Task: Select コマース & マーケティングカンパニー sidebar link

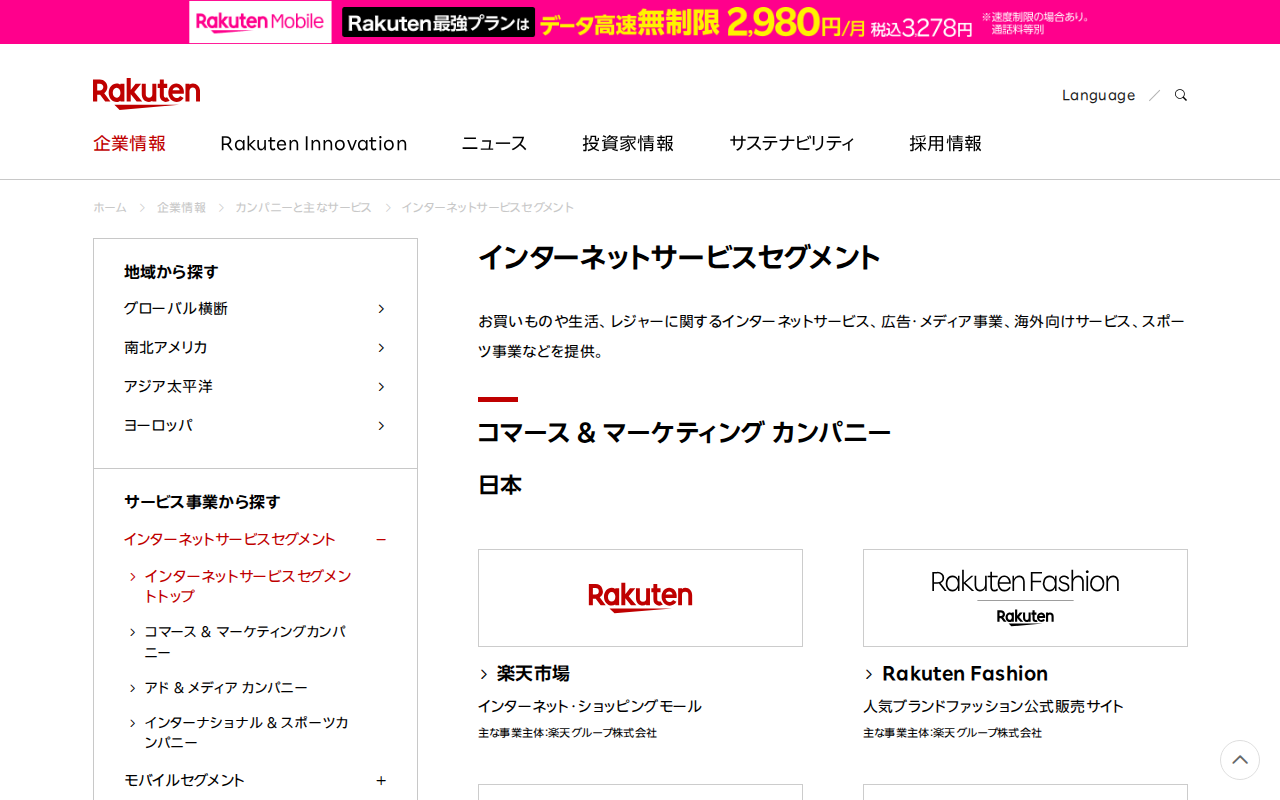Action: [x=245, y=642]
